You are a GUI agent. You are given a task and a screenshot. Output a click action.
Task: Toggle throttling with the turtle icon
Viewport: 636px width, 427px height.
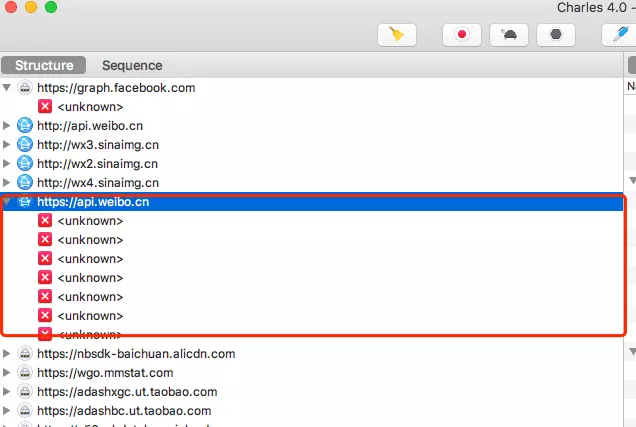[509, 35]
